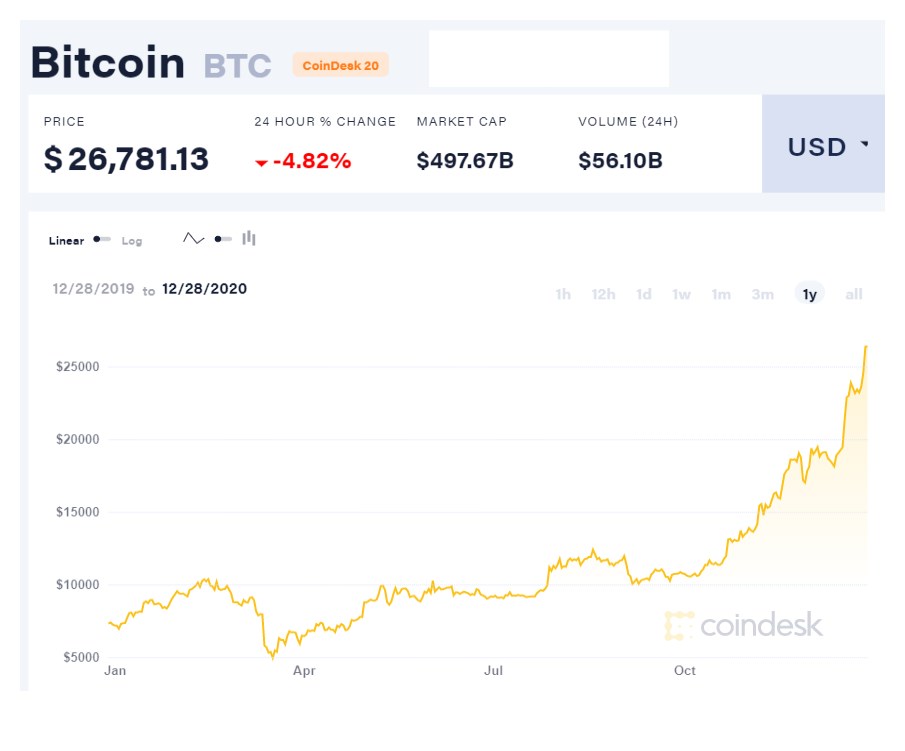Select the line chart icon
The image size is (905, 751).
coord(193,238)
